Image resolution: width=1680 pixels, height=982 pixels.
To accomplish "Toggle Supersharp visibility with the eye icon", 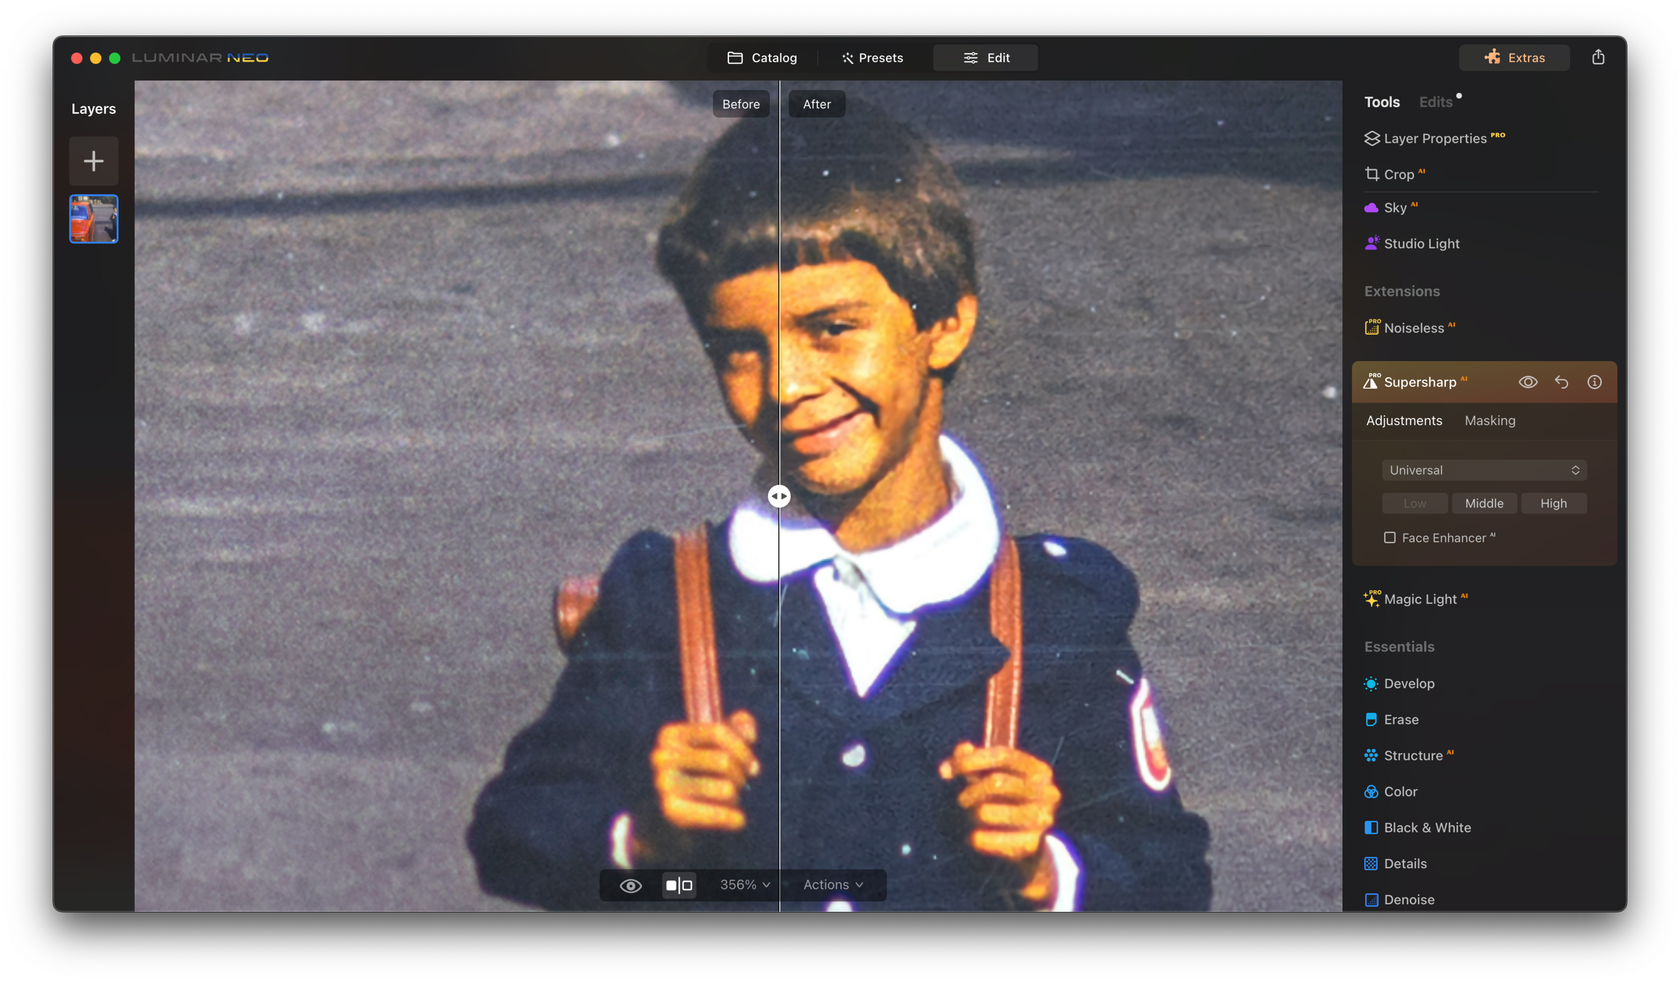I will 1528,381.
